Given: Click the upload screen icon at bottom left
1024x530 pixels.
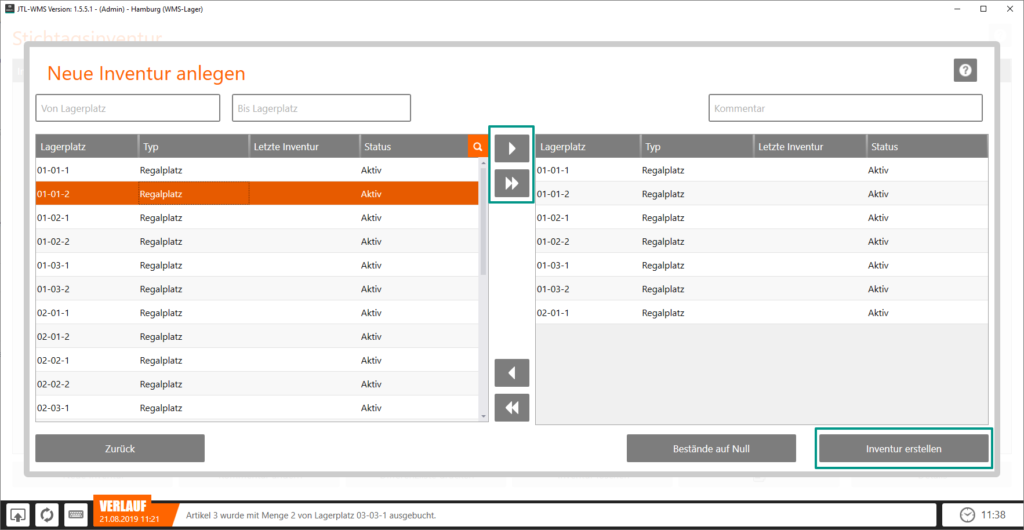Looking at the screenshot, I should tap(19, 515).
